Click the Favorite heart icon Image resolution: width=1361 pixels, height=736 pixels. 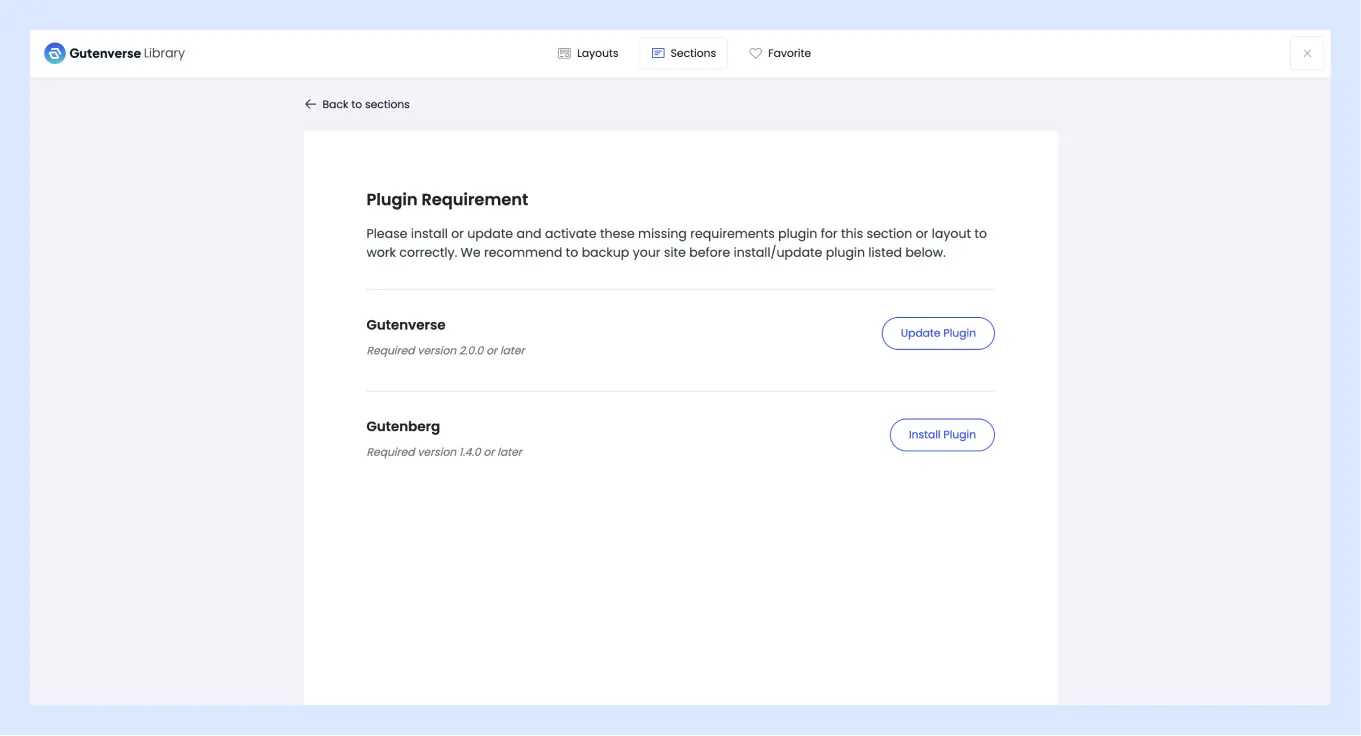pos(756,53)
